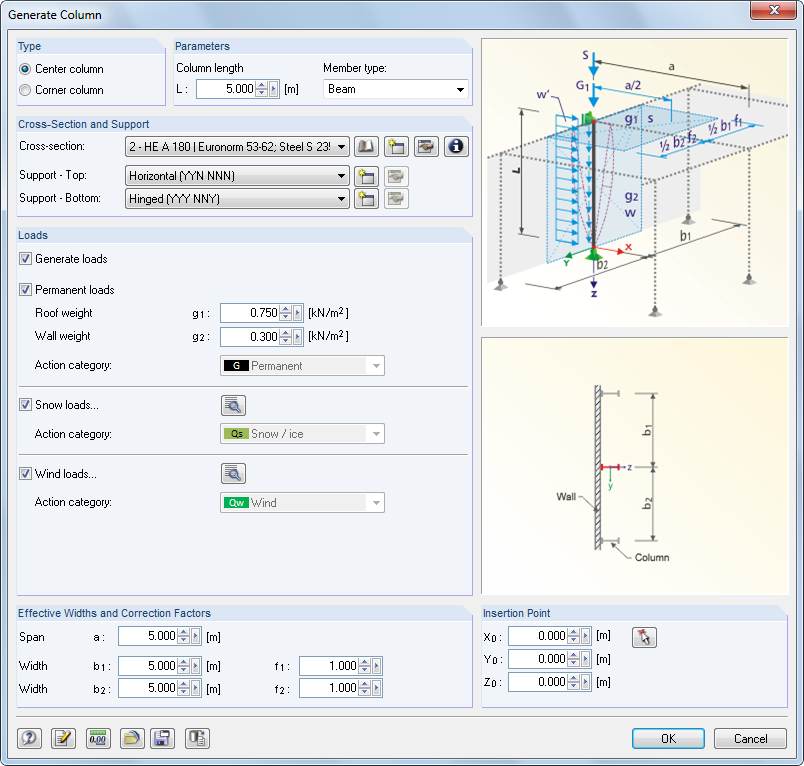Open the comment/notes editor icon
Image resolution: width=804 pixels, height=766 pixels.
[x=64, y=738]
